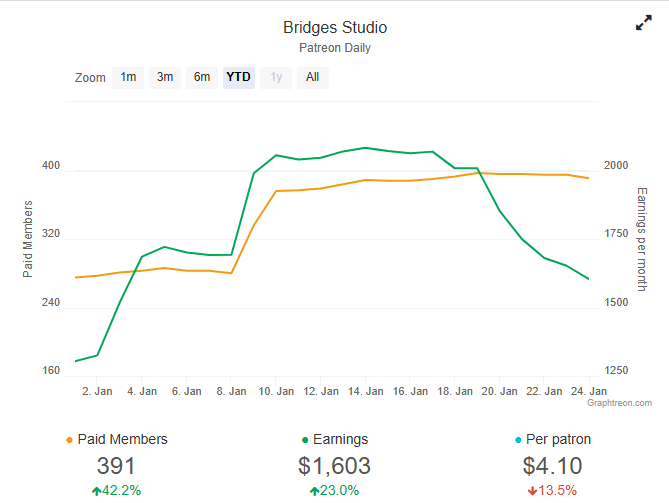
Task: Toggle Paid Members series legend
Action: (x=117, y=439)
